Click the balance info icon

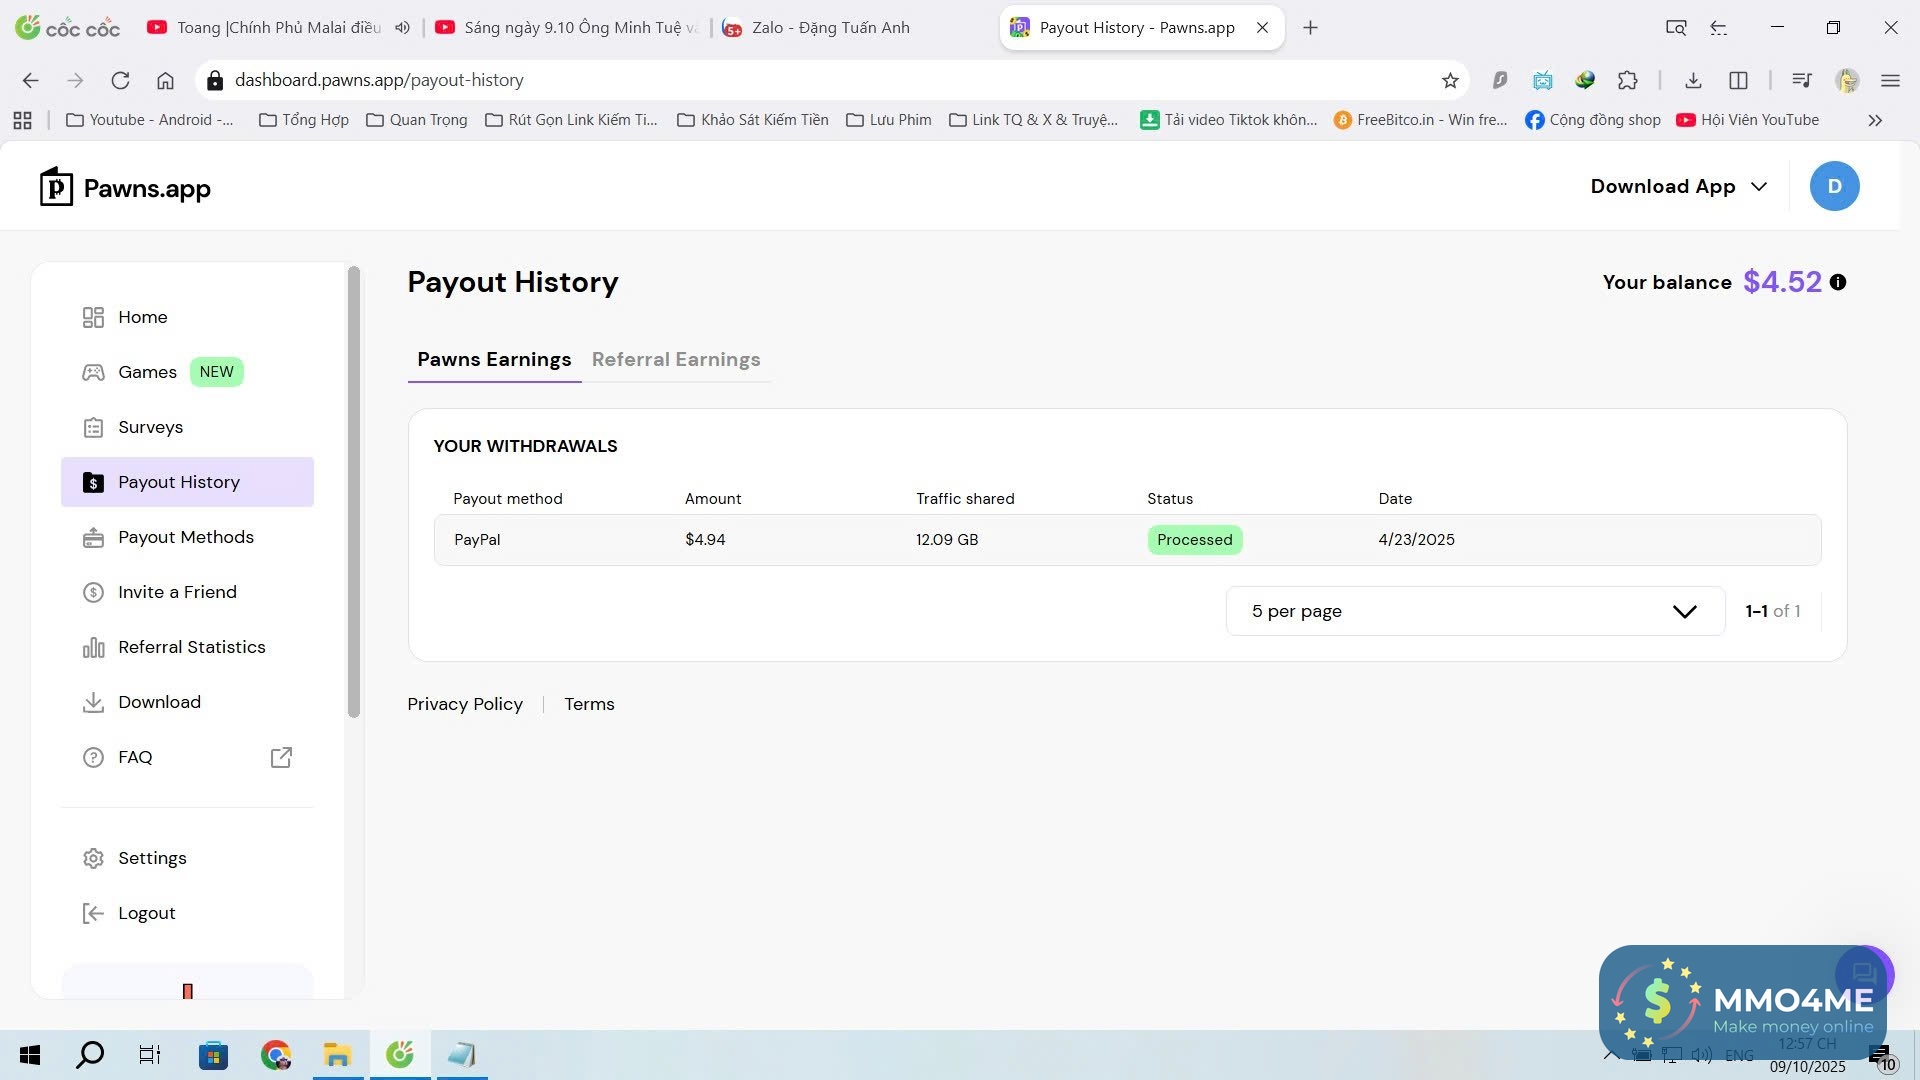pyautogui.click(x=1838, y=282)
